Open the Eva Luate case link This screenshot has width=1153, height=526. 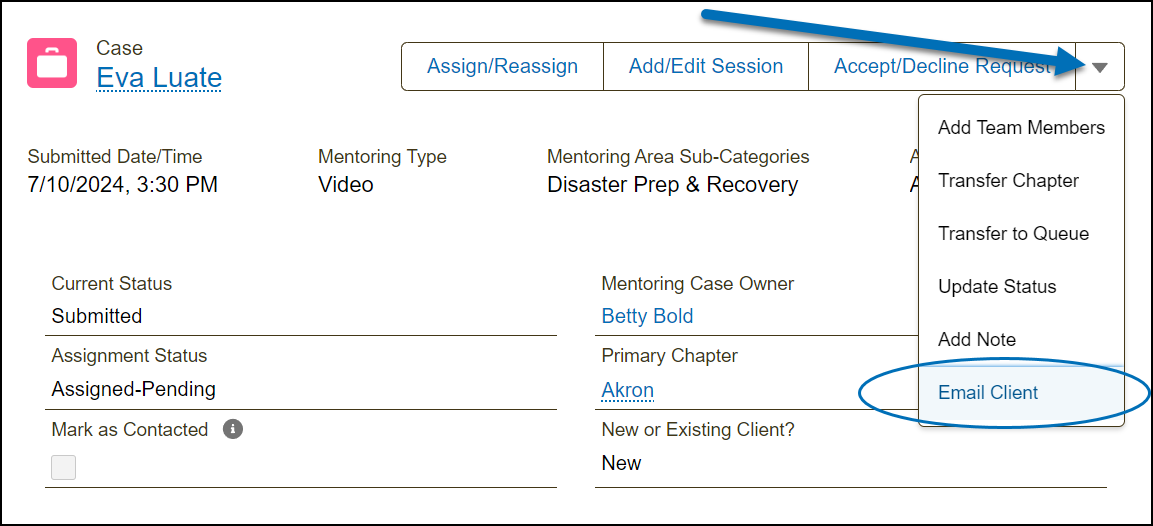[159, 77]
